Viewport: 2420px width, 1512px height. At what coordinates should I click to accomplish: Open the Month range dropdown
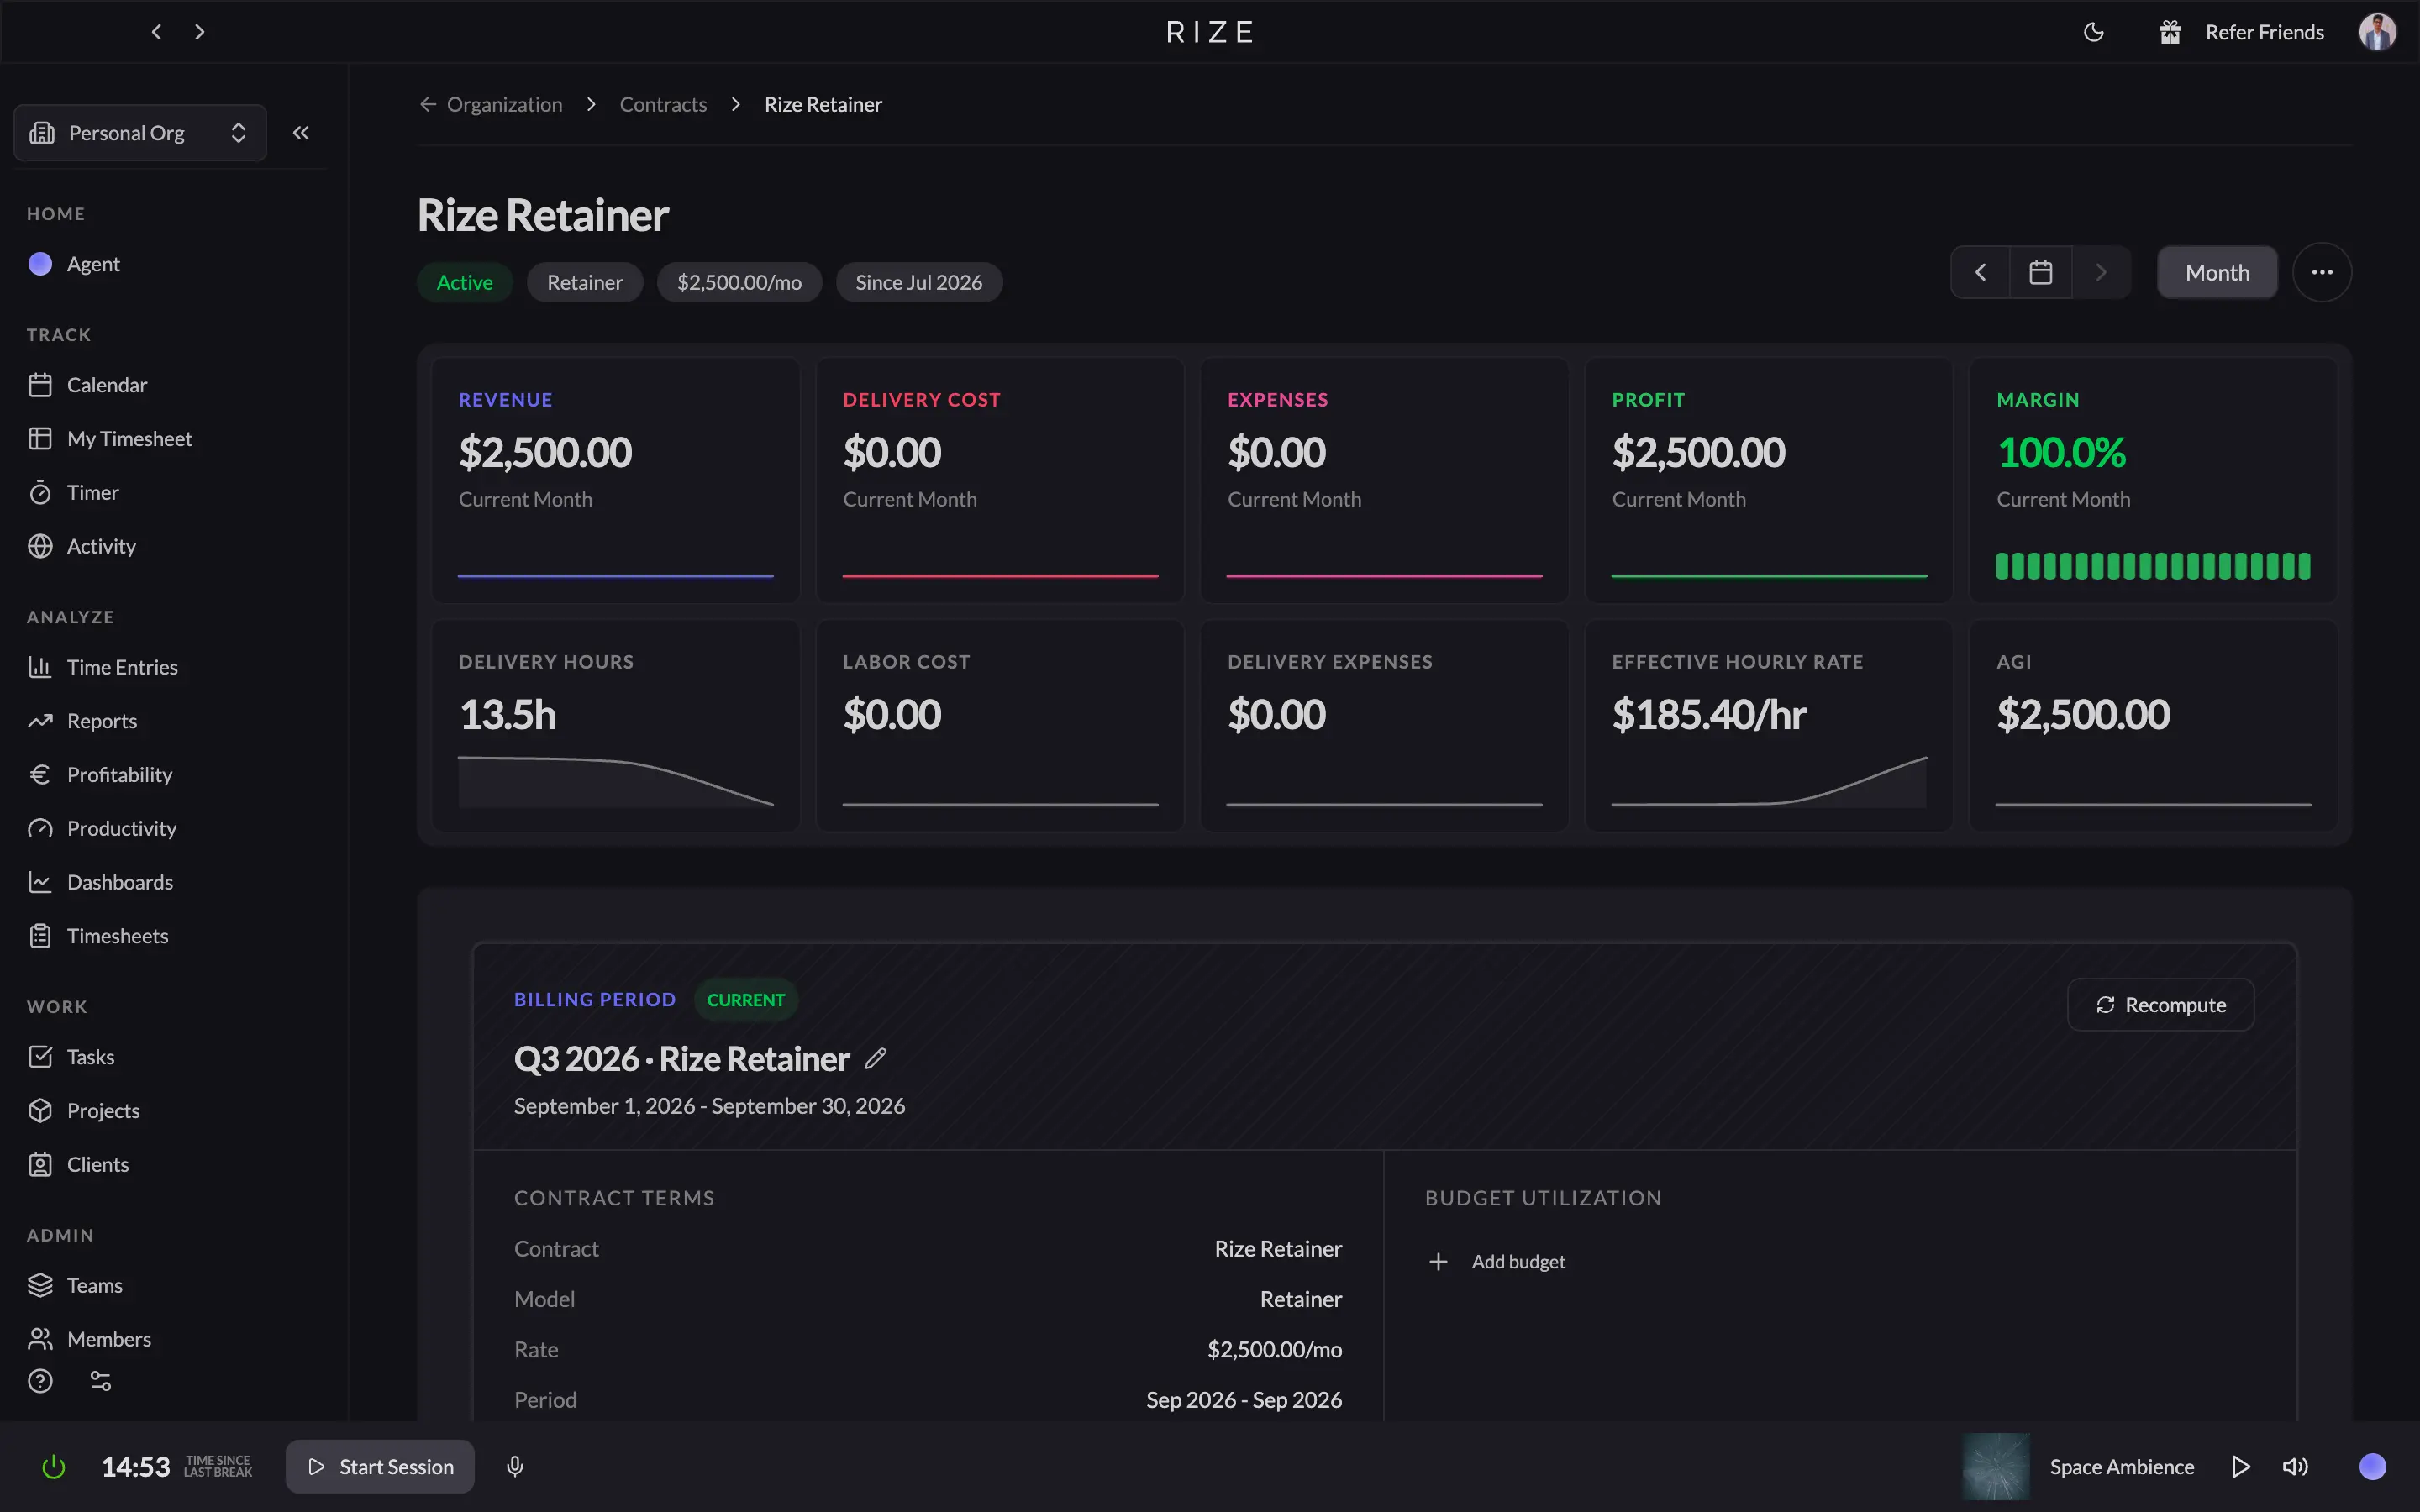pos(2217,273)
